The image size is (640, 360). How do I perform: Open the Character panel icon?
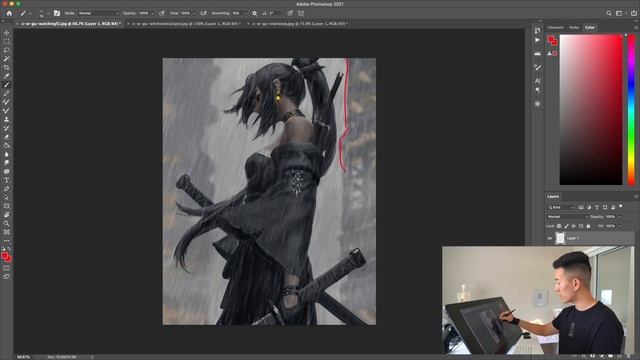(537, 80)
